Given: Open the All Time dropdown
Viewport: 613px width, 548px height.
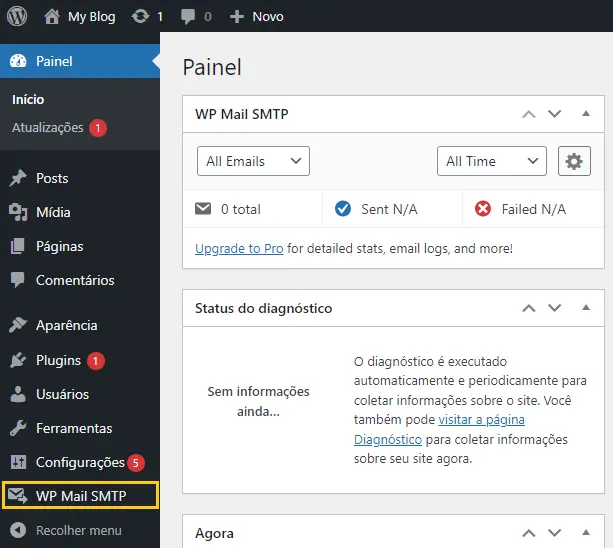Looking at the screenshot, I should pos(491,161).
